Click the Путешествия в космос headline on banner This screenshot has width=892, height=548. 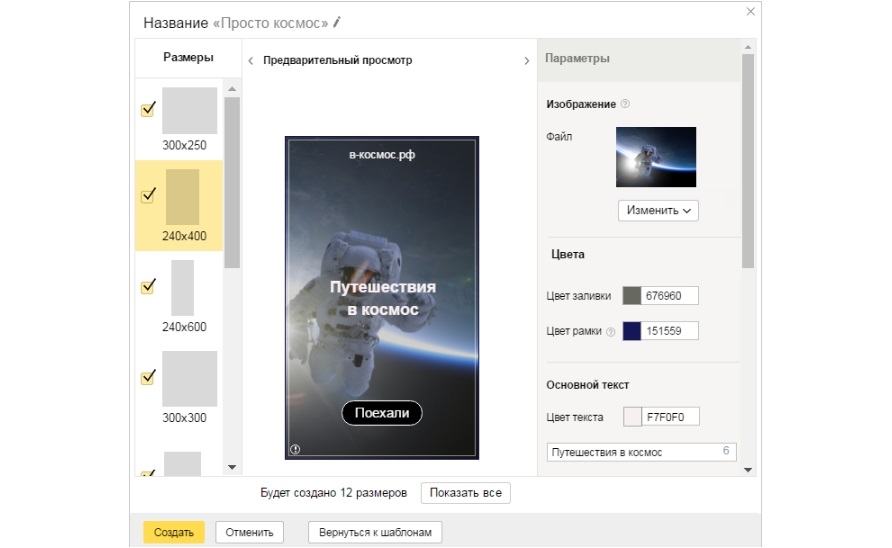click(382, 298)
